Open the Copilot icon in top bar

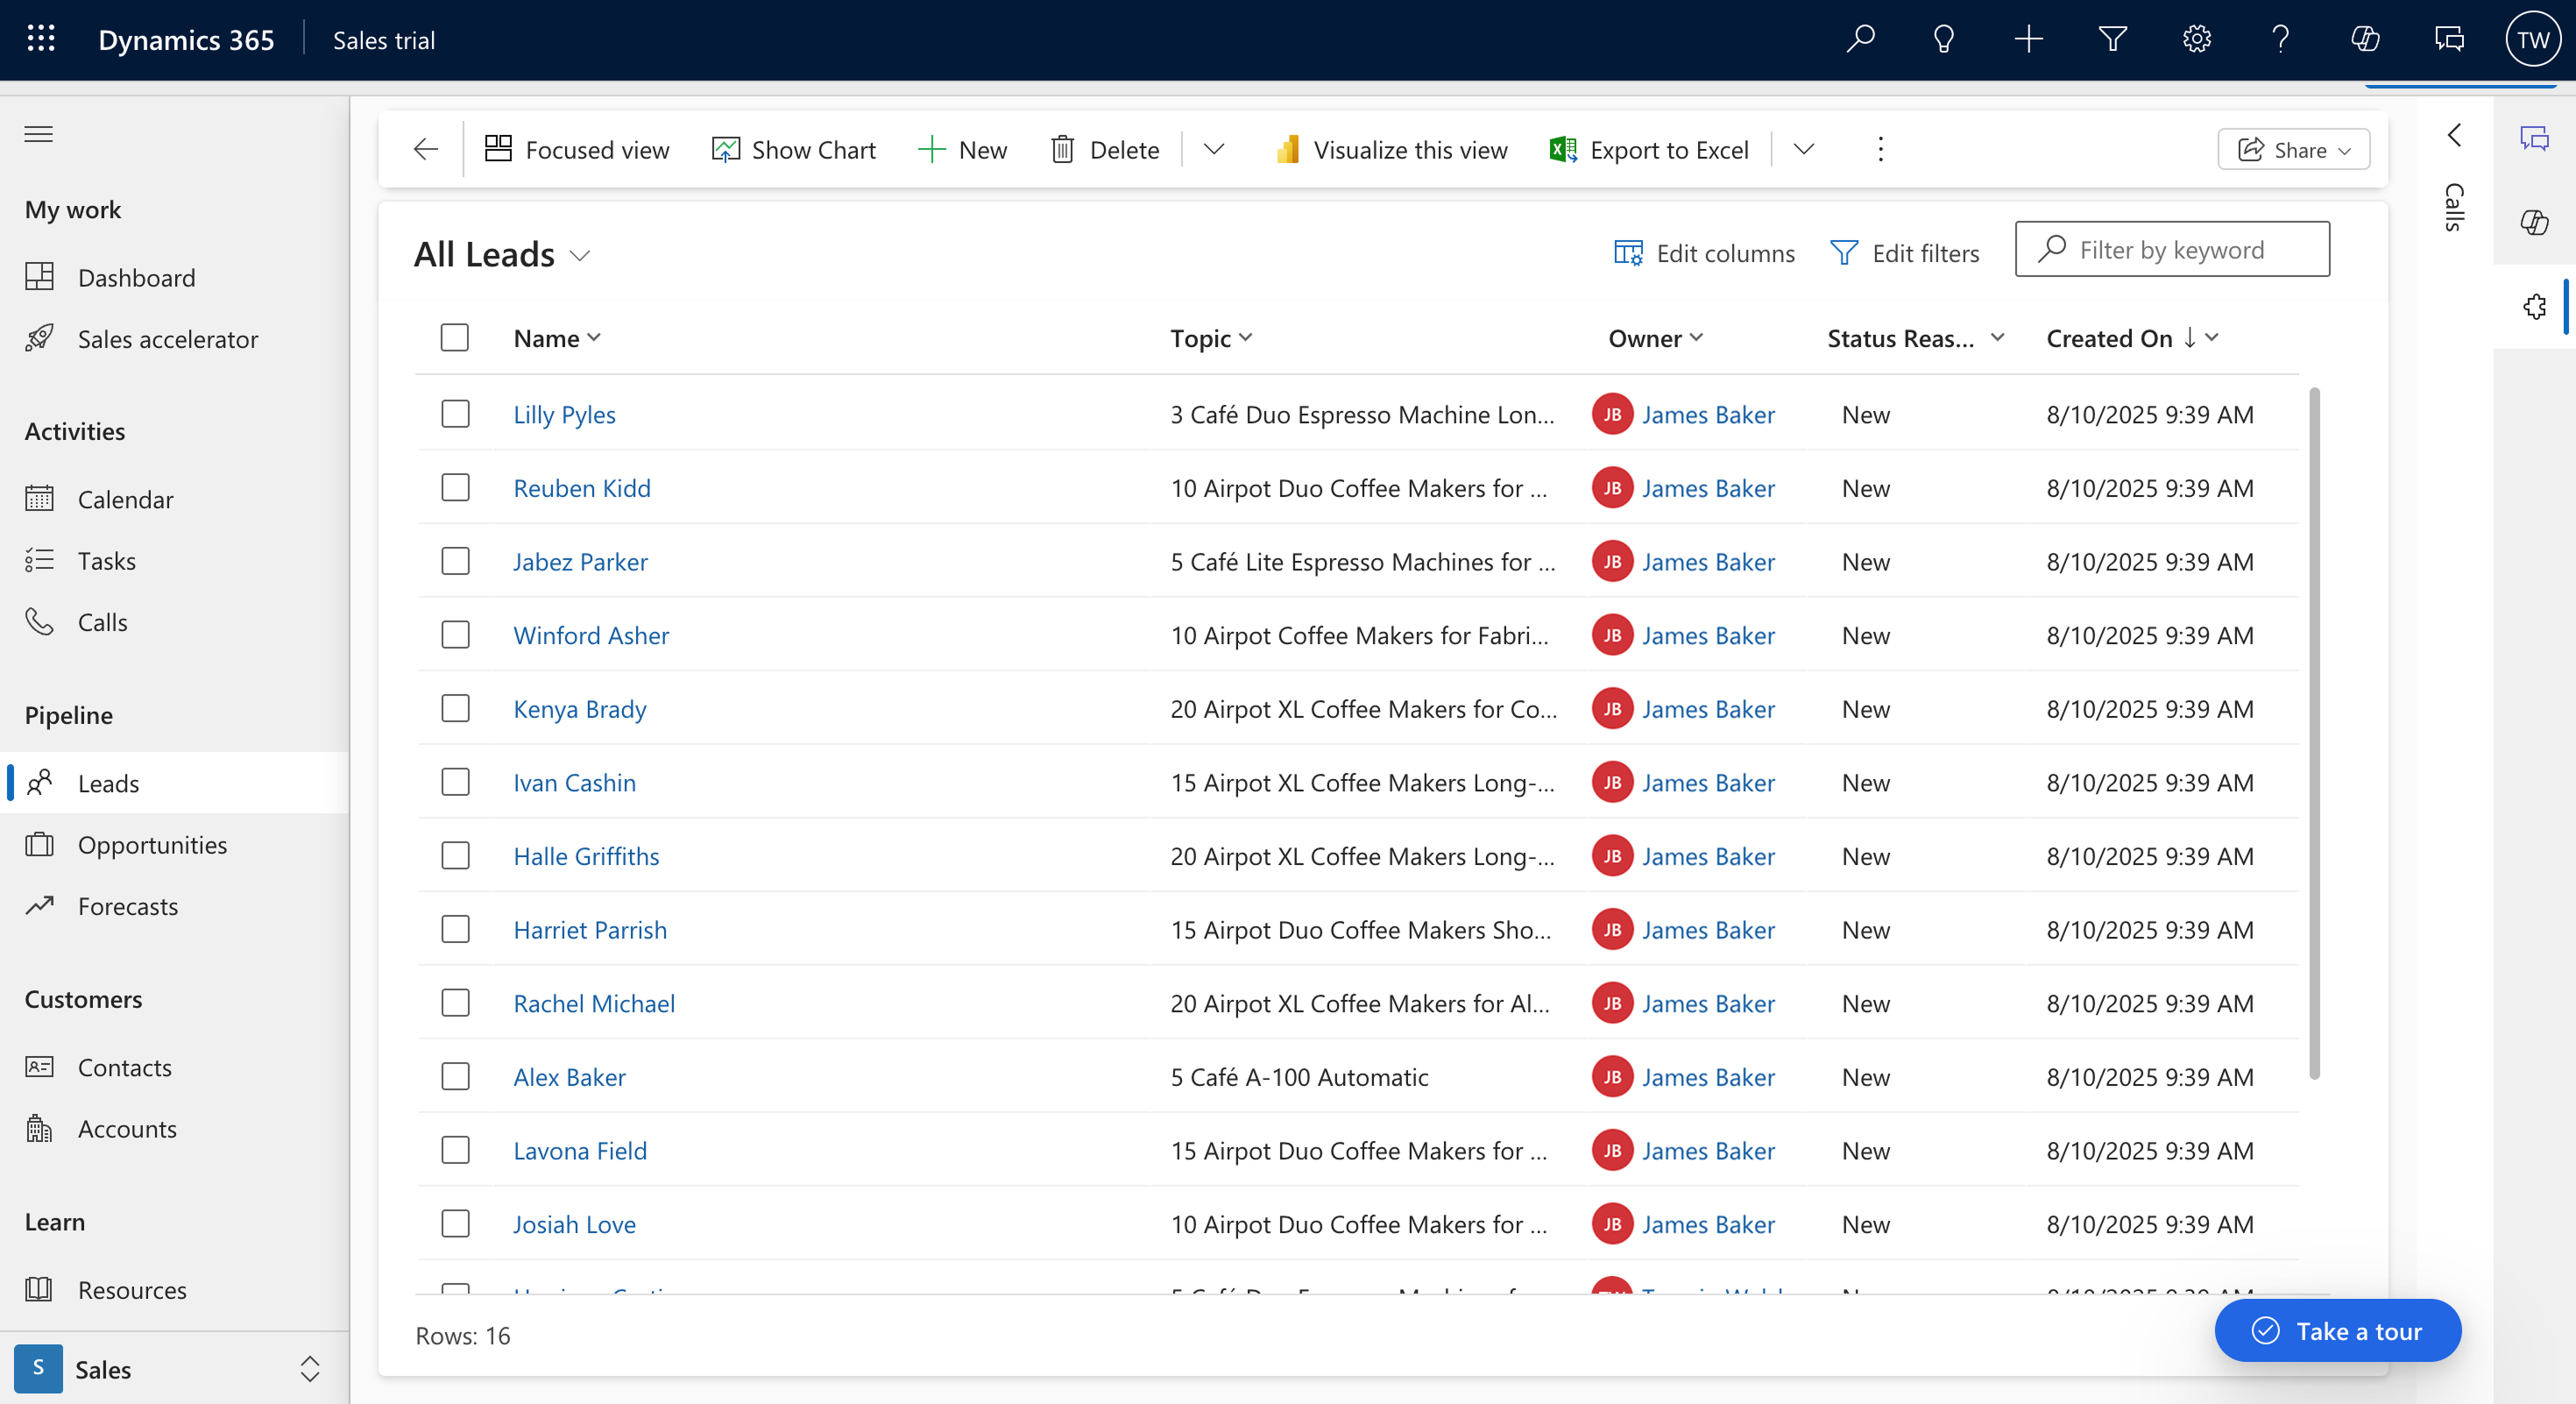[2365, 39]
